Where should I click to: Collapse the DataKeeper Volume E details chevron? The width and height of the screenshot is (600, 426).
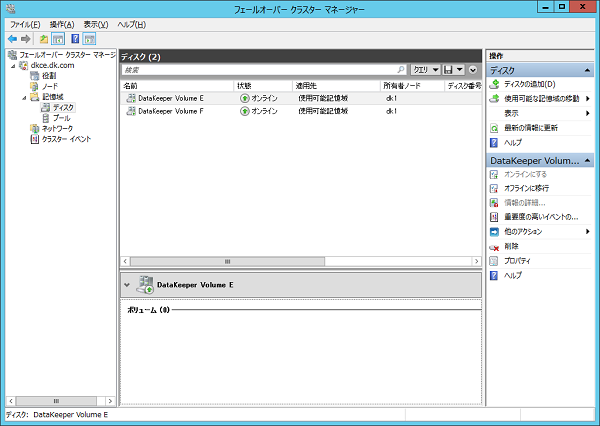(x=127, y=285)
